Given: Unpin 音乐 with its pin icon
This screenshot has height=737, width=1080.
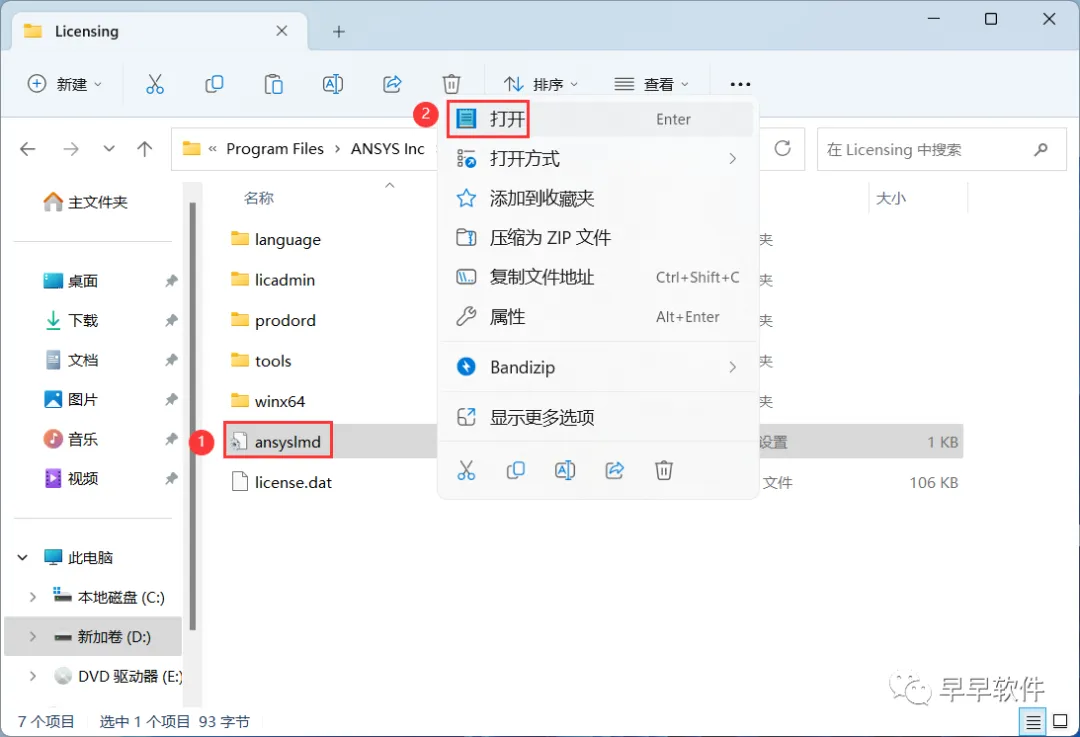Looking at the screenshot, I should [x=171, y=439].
